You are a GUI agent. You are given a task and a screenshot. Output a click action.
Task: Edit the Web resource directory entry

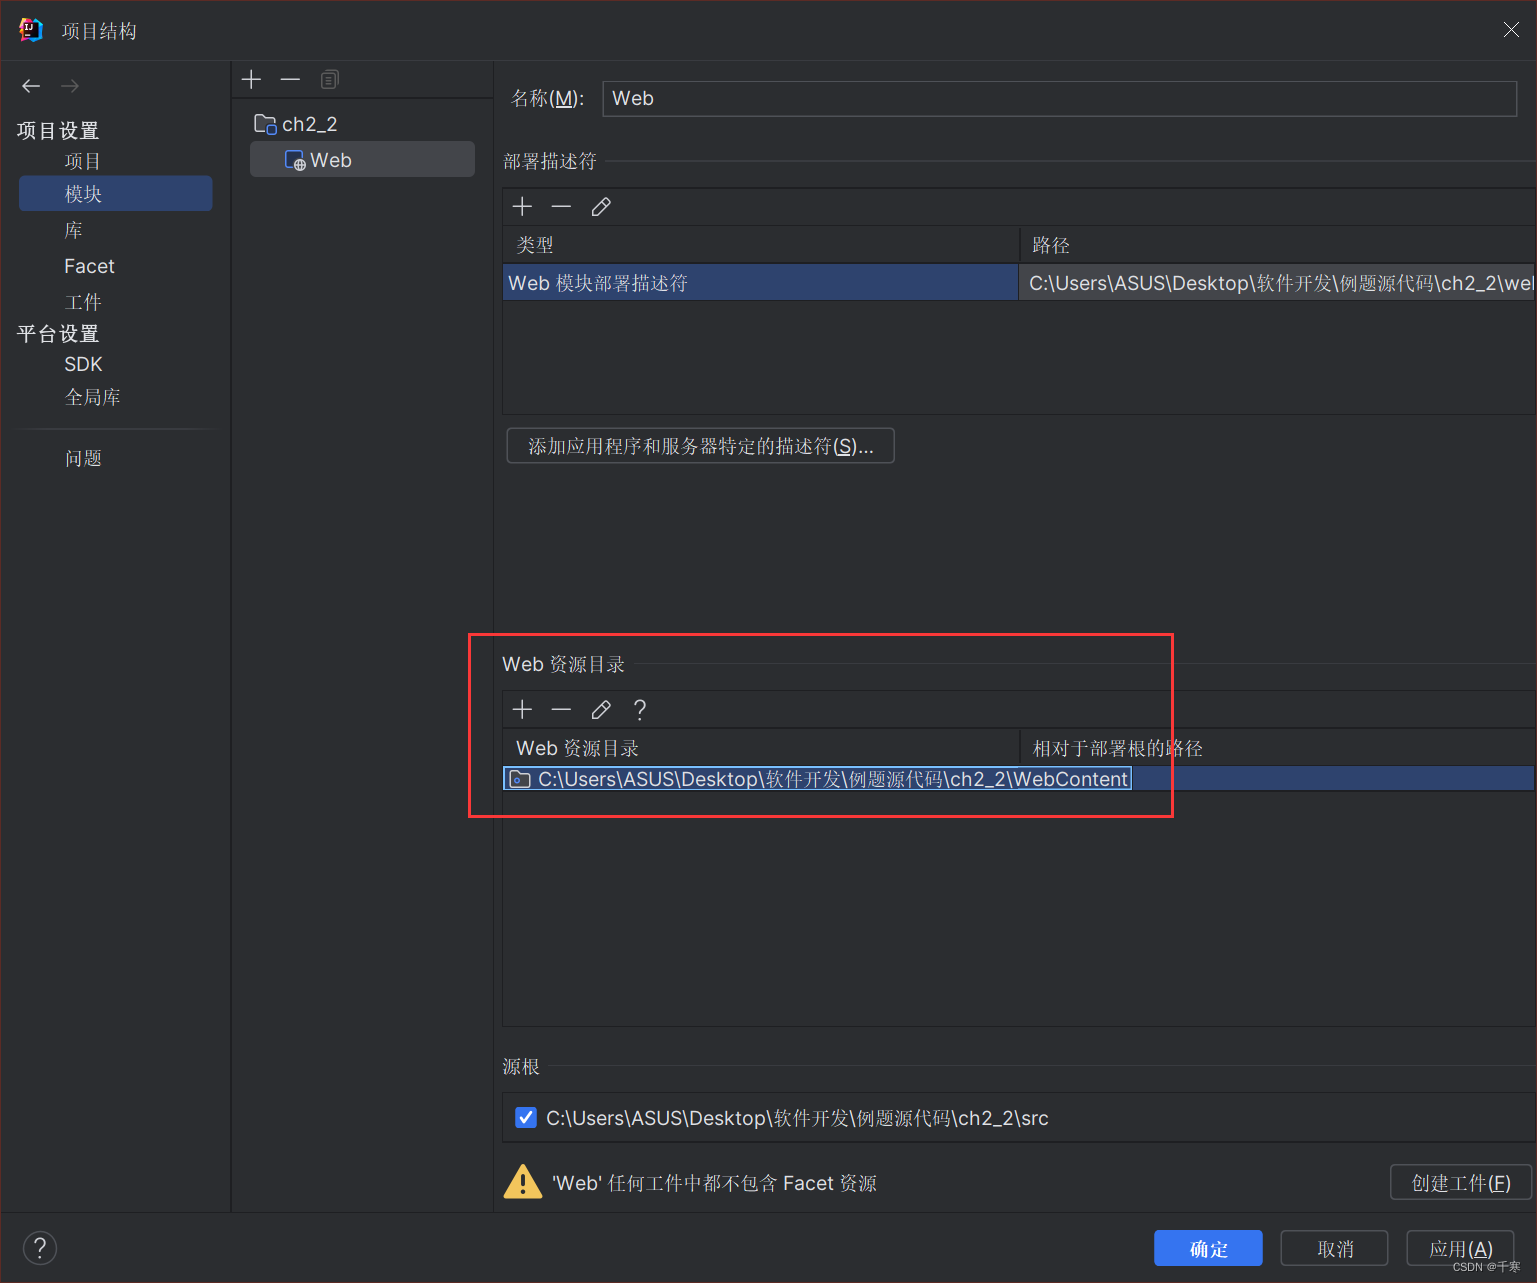tap(601, 710)
